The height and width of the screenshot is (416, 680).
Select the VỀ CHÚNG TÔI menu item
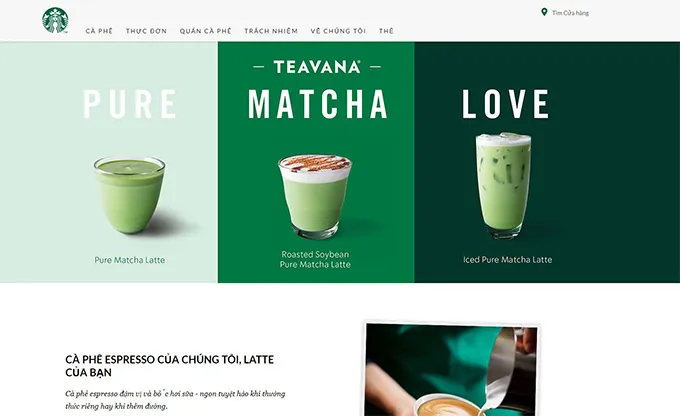(338, 31)
